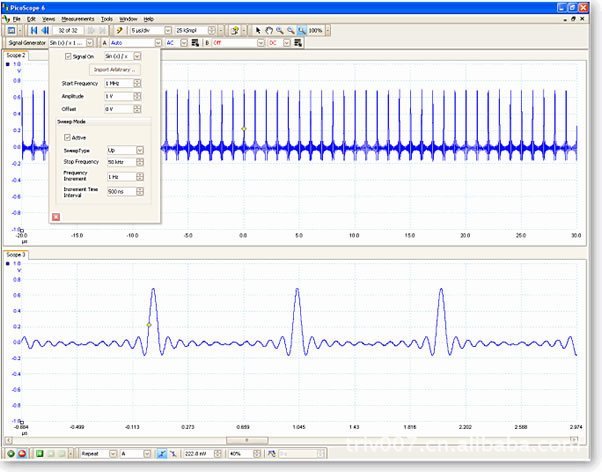
Task: Click the Amplitude spinner arrows
Action: pyautogui.click(x=138, y=95)
